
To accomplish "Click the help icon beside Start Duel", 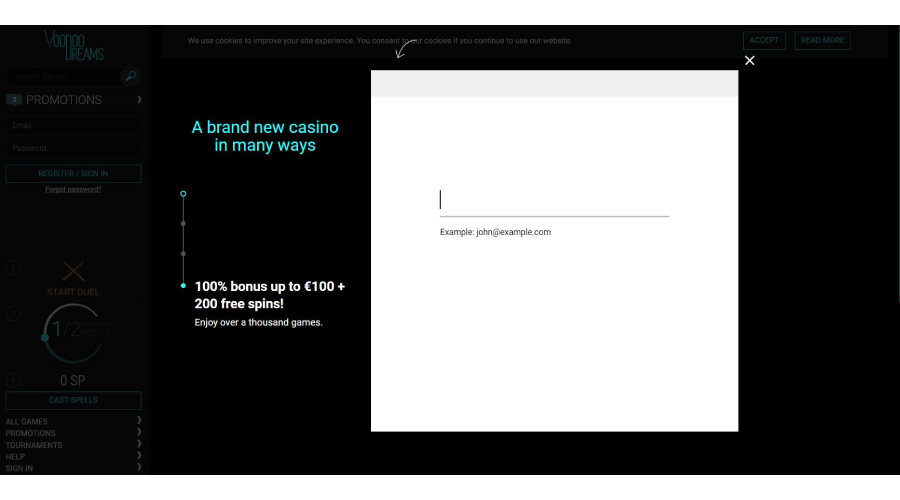I will point(14,267).
